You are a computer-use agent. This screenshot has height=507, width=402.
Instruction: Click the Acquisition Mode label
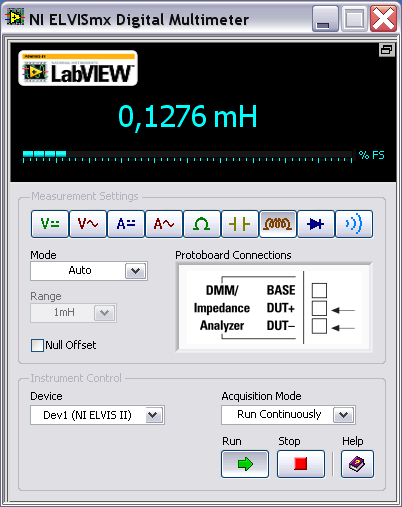tap(261, 396)
